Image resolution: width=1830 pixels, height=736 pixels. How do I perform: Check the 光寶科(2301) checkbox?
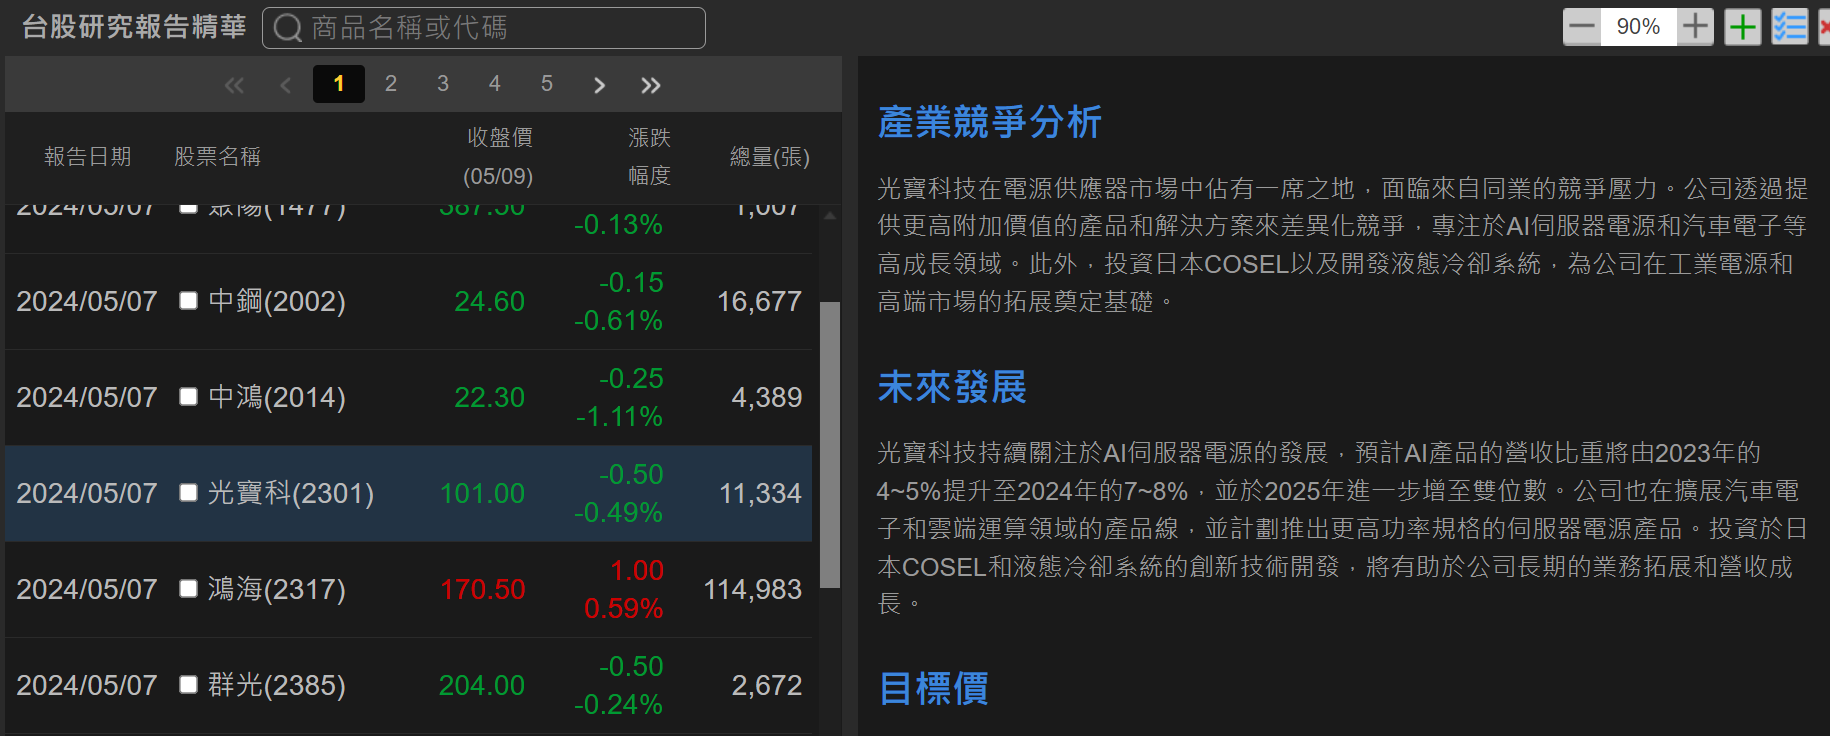188,493
